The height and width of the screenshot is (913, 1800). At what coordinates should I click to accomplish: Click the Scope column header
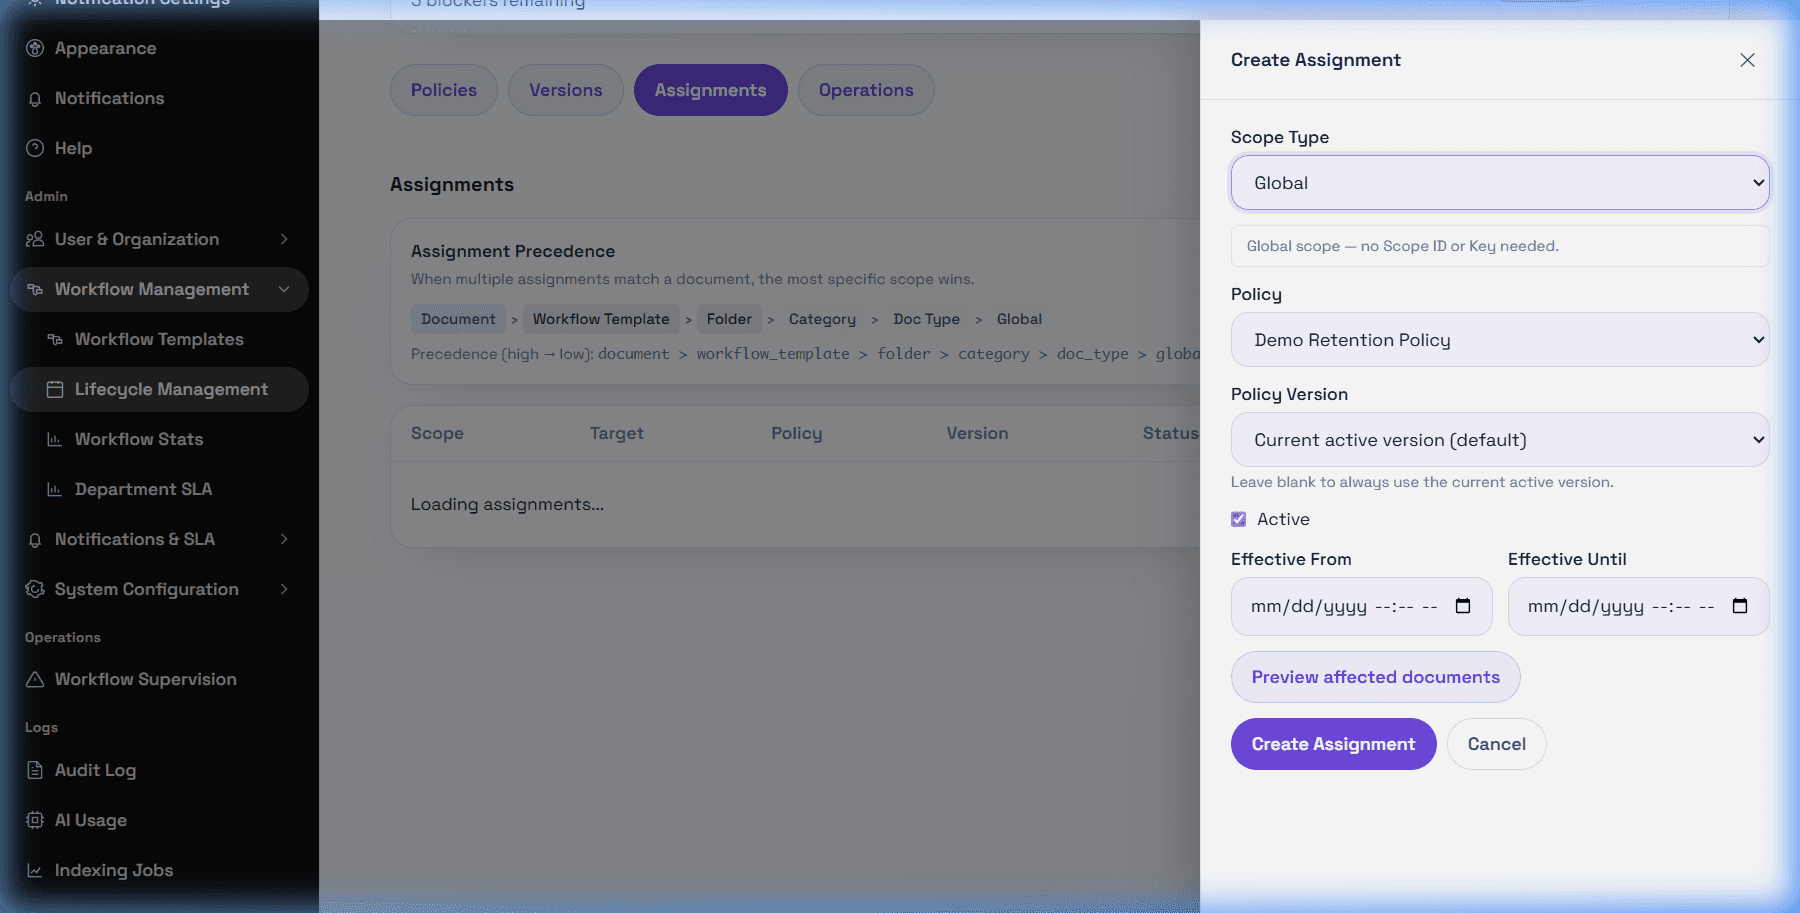pyautogui.click(x=437, y=433)
